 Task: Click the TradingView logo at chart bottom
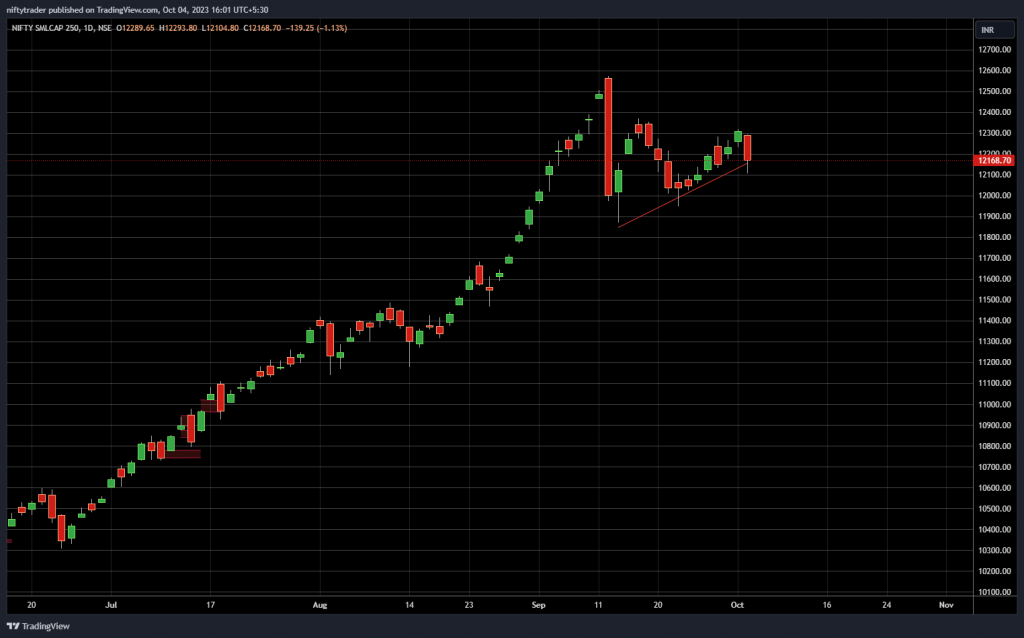[x=38, y=626]
